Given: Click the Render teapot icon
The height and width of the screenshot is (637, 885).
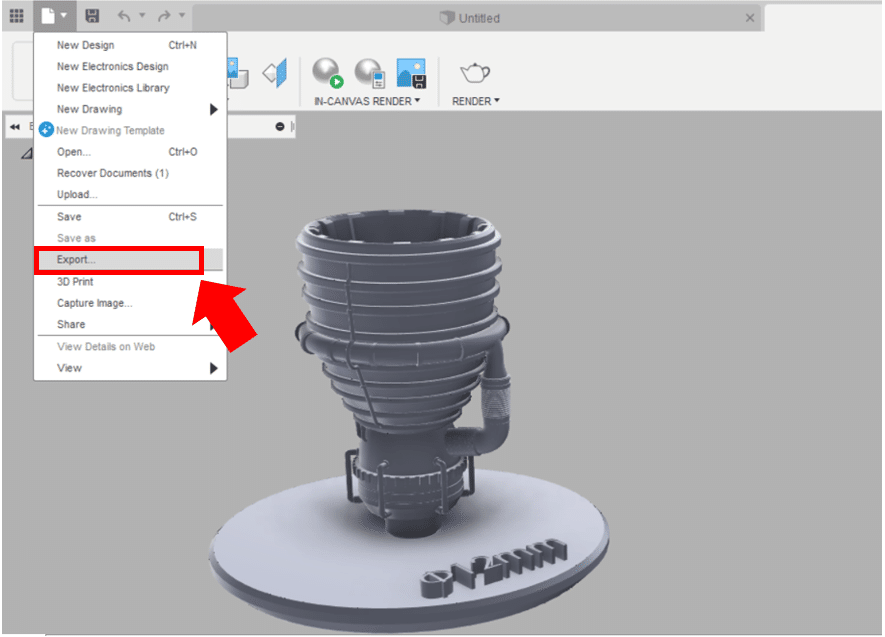Looking at the screenshot, I should click(x=475, y=73).
